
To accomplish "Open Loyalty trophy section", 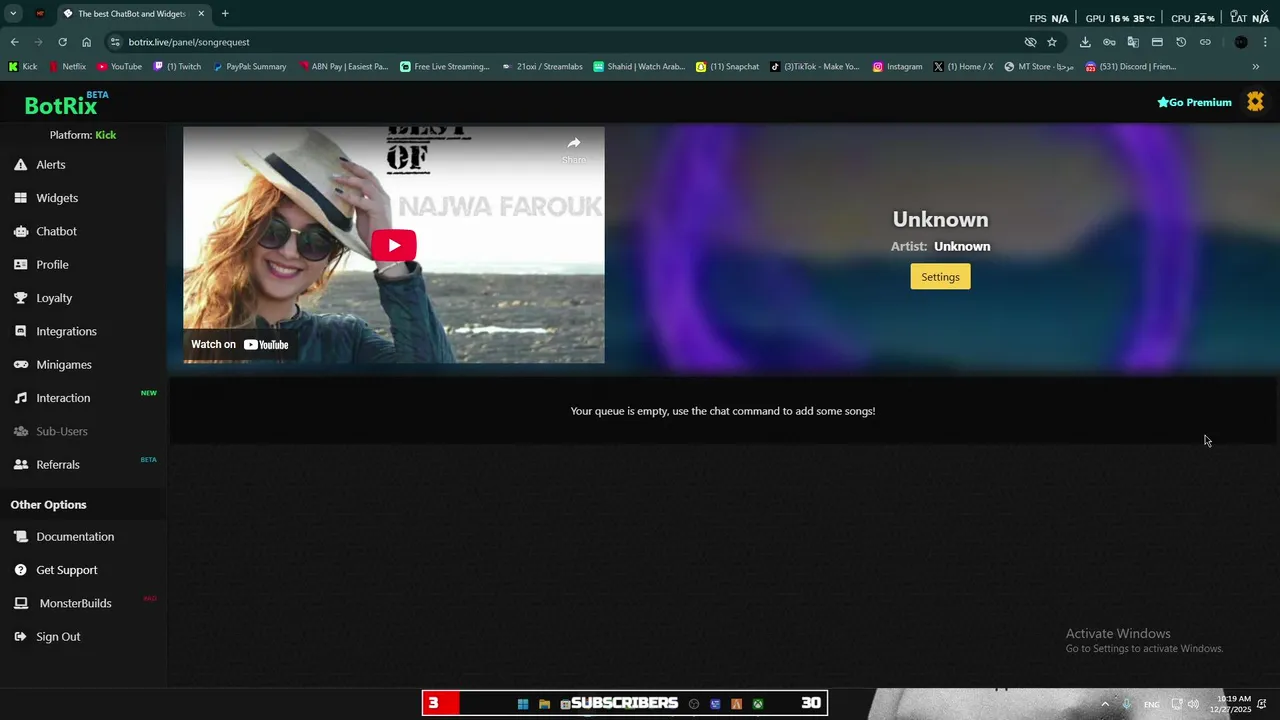I will 54,298.
